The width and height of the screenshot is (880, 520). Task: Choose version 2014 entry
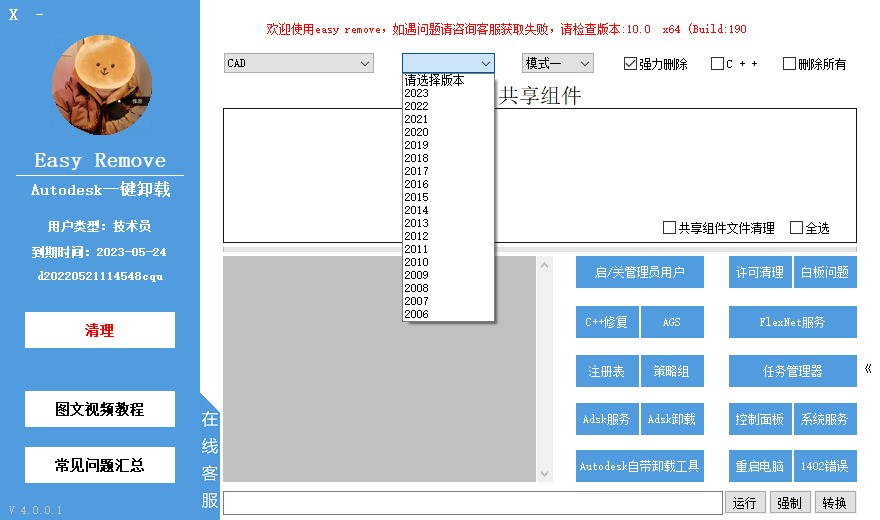(x=448, y=210)
